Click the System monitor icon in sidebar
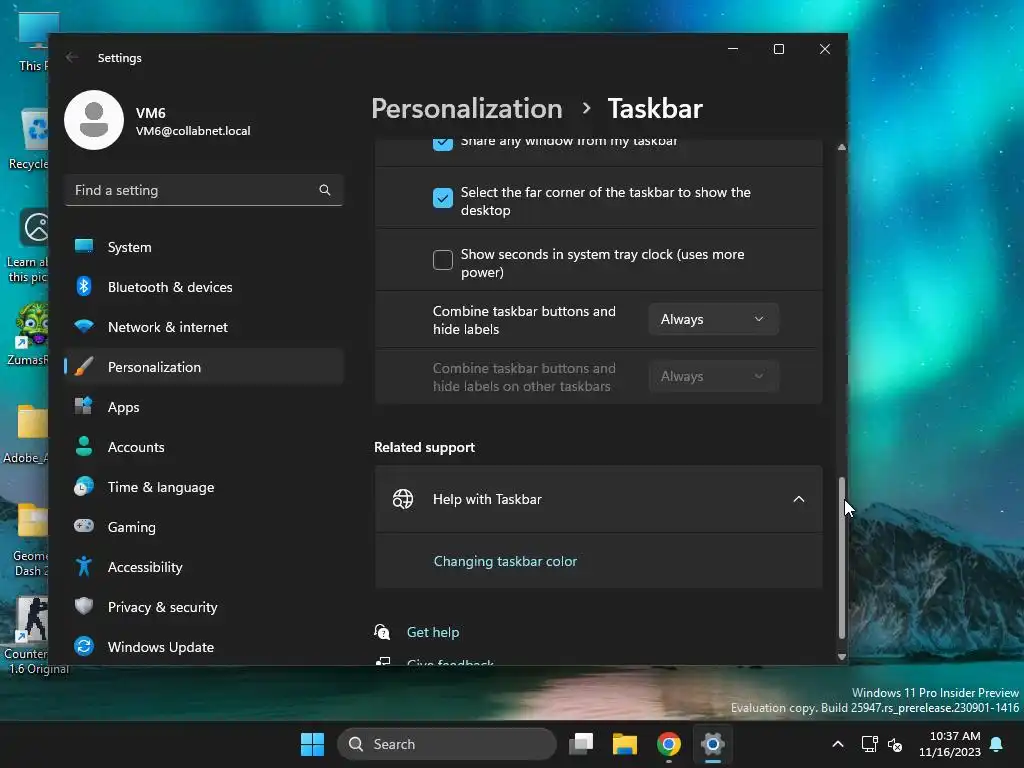This screenshot has width=1024, height=768. (x=84, y=246)
